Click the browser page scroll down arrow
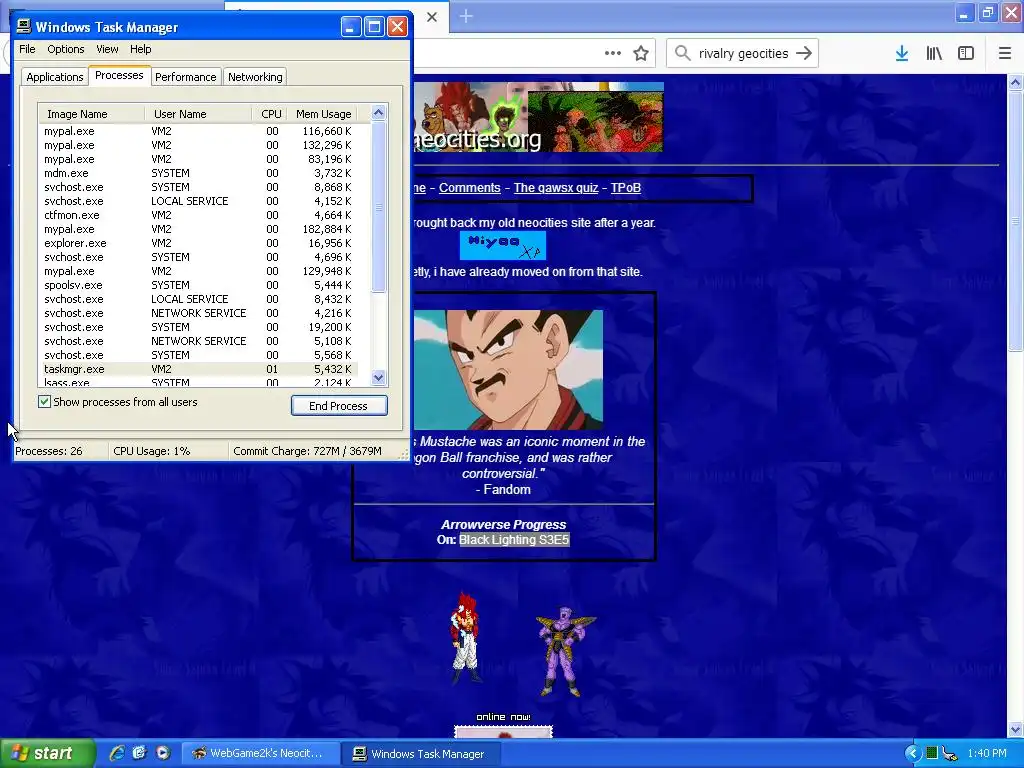 tap(1015, 729)
